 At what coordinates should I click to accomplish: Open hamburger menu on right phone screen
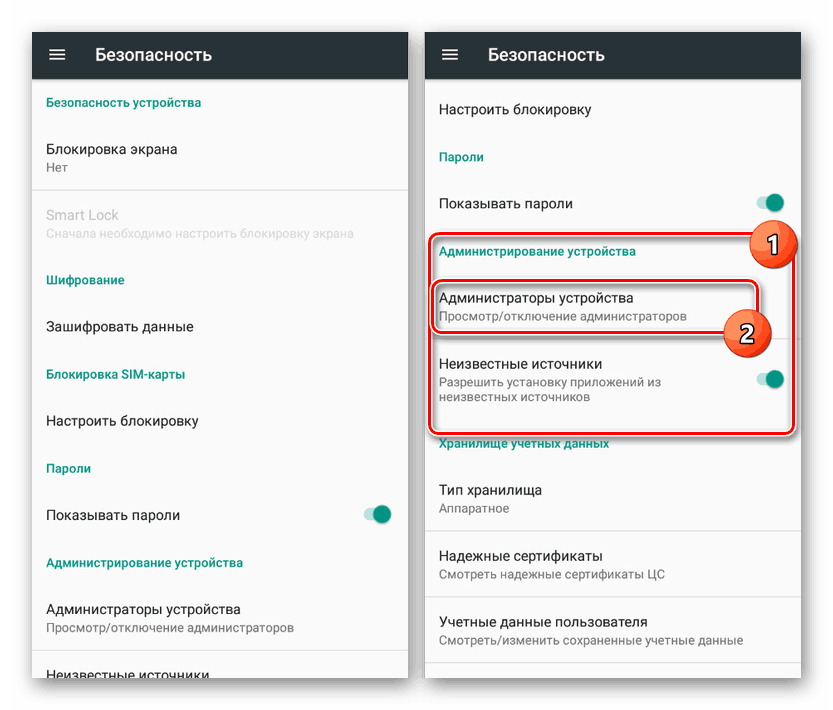[450, 55]
